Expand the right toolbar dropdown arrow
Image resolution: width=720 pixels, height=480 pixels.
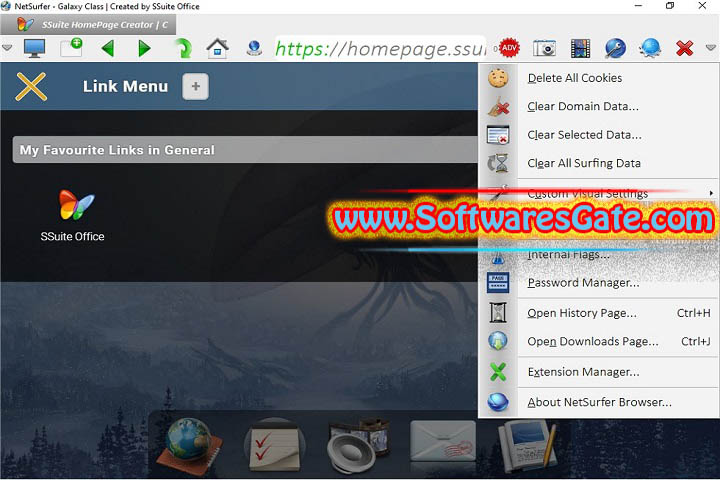click(710, 48)
